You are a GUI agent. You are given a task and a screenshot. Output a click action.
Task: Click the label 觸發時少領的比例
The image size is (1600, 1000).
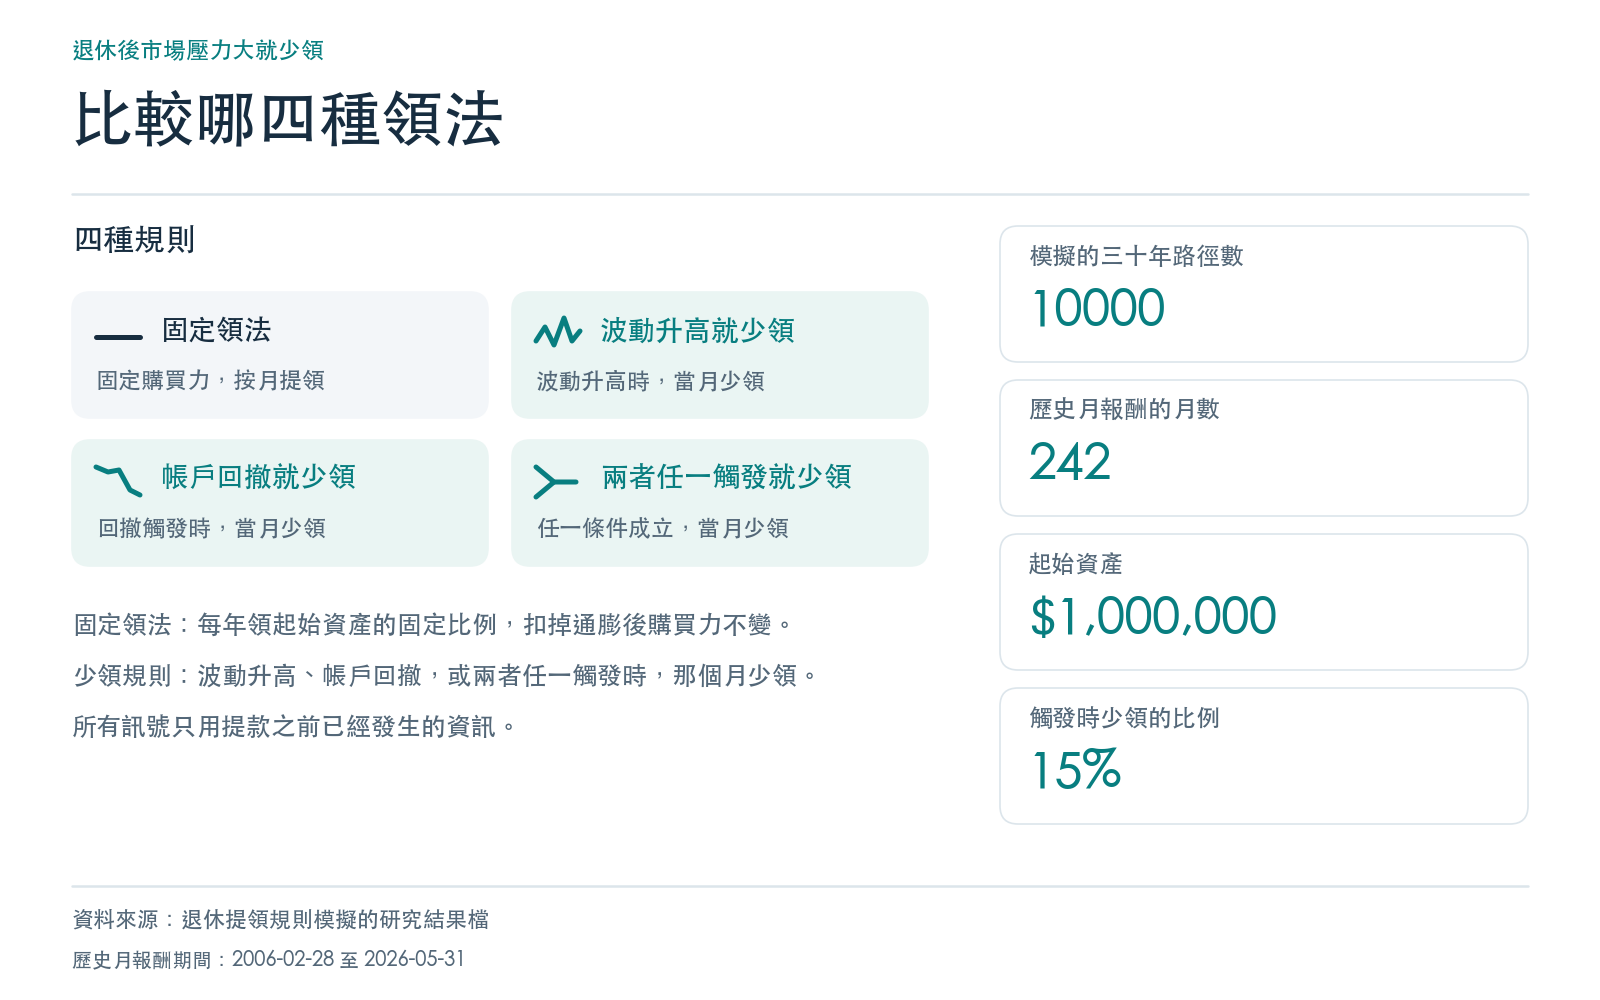[x=1125, y=718]
